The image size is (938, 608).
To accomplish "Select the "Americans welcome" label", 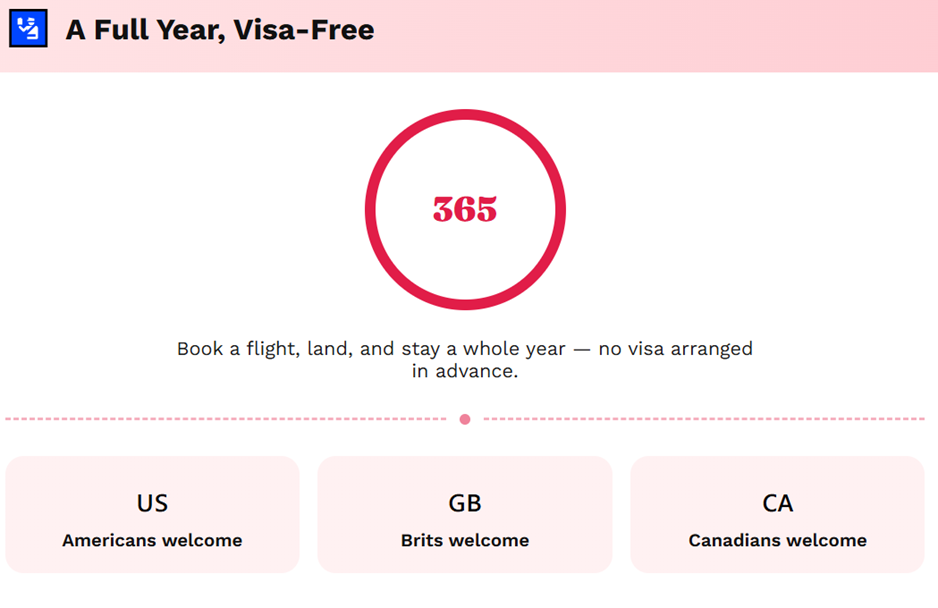I will tap(153, 540).
